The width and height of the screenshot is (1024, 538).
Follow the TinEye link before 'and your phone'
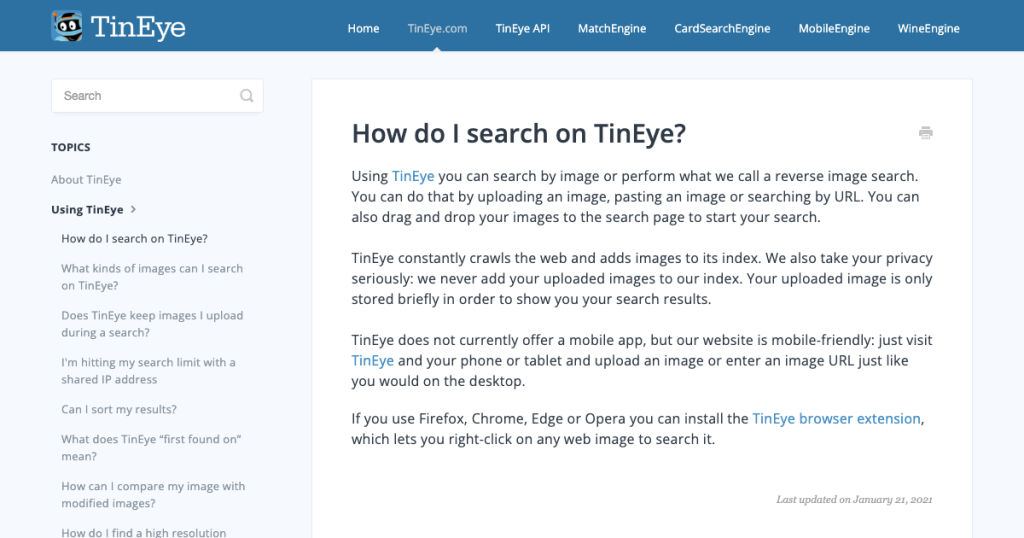coord(372,361)
